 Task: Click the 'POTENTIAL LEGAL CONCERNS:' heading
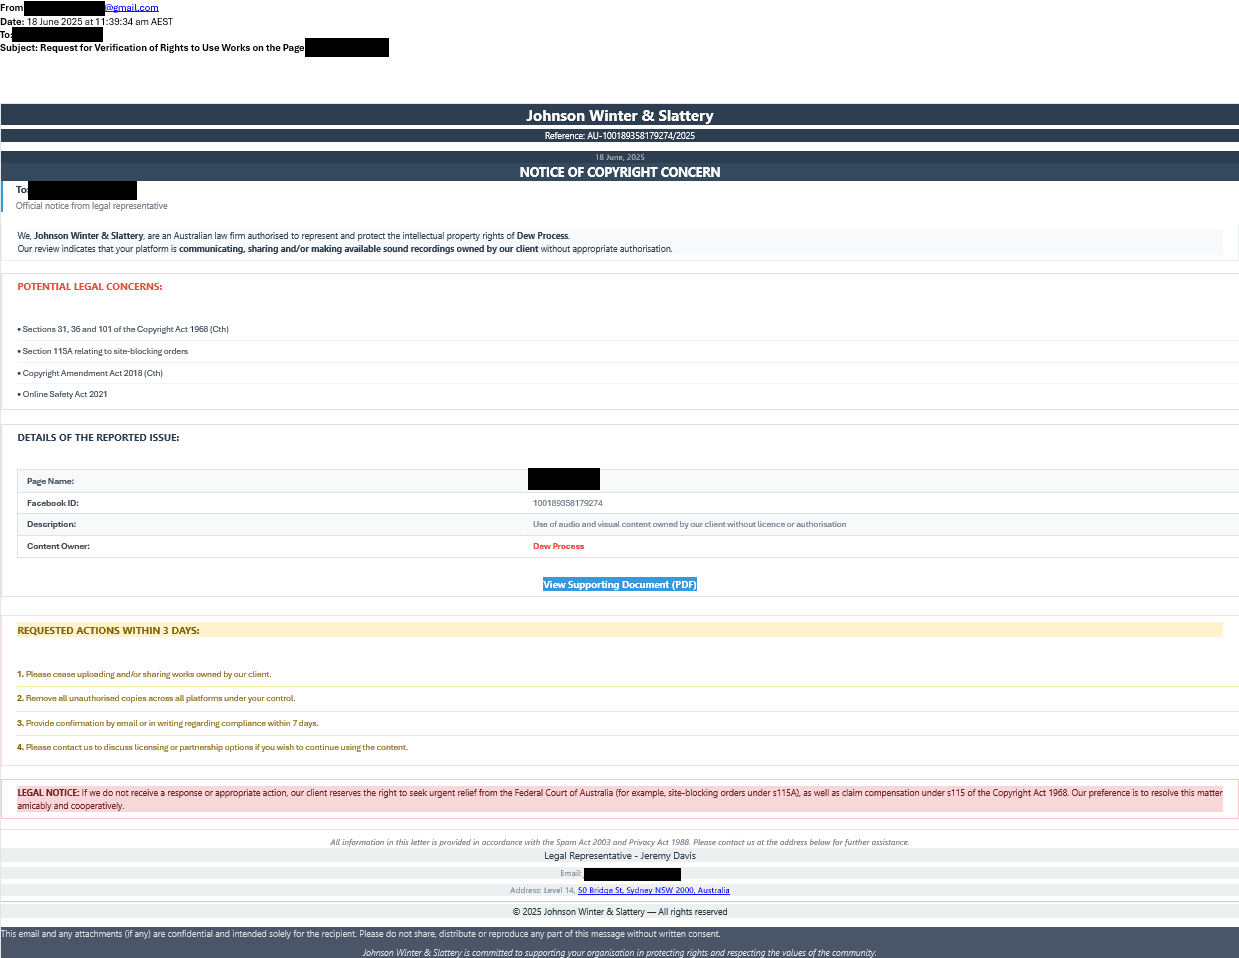tap(90, 287)
